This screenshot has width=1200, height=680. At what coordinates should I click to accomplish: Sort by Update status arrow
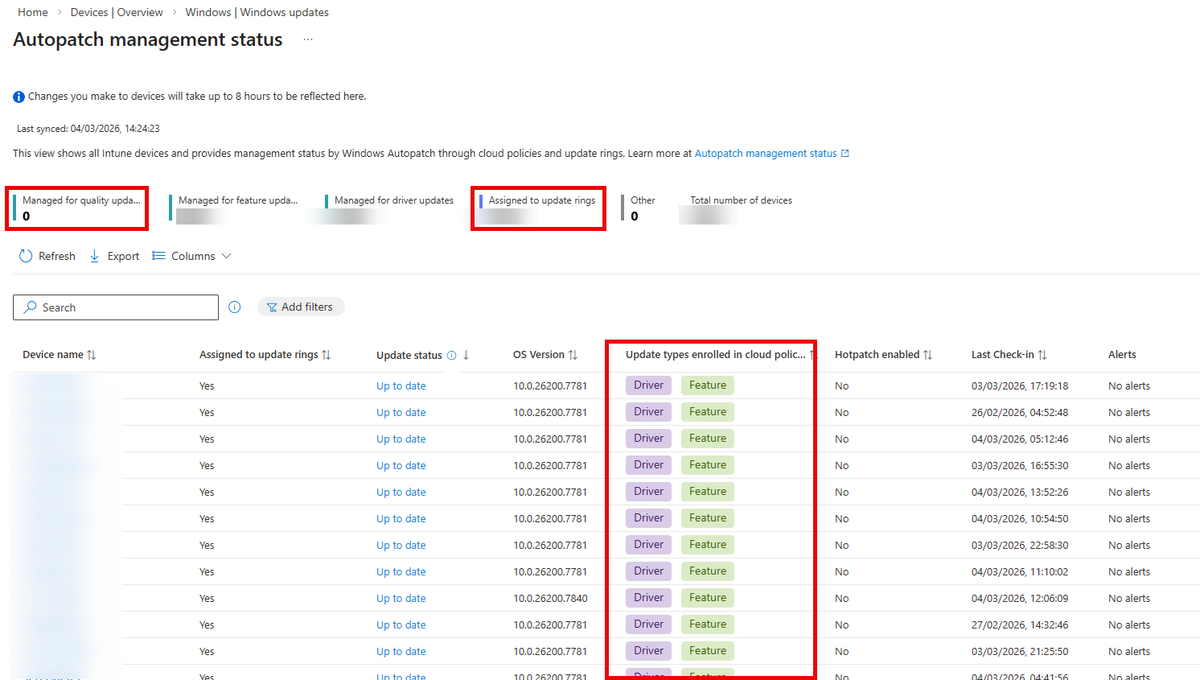coord(466,355)
